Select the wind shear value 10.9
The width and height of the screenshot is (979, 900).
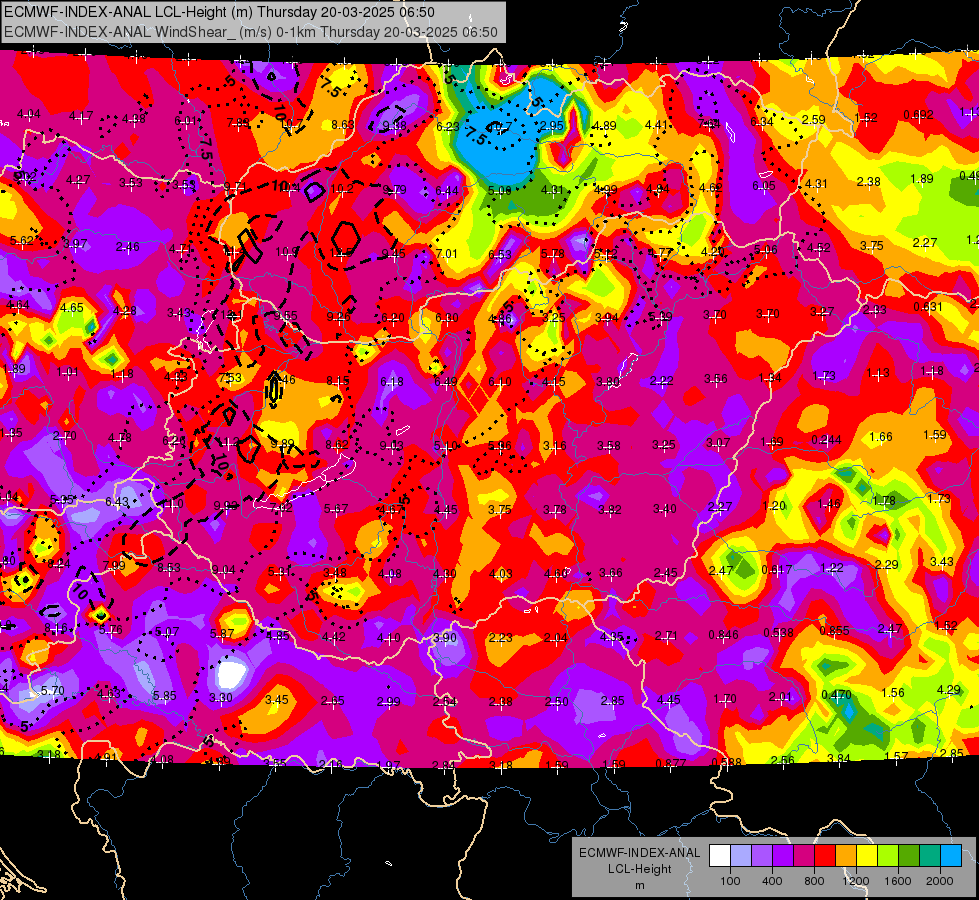click(287, 252)
